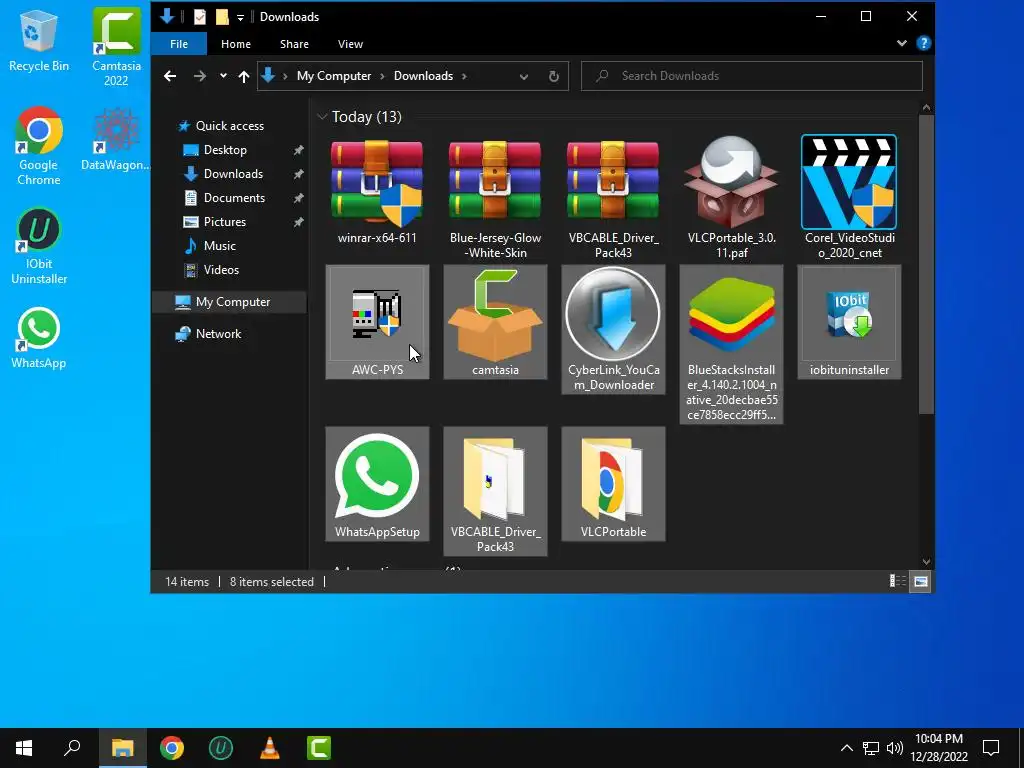Collapse the Today (13) group
Screen dimensions: 1024x768
pos(322,117)
